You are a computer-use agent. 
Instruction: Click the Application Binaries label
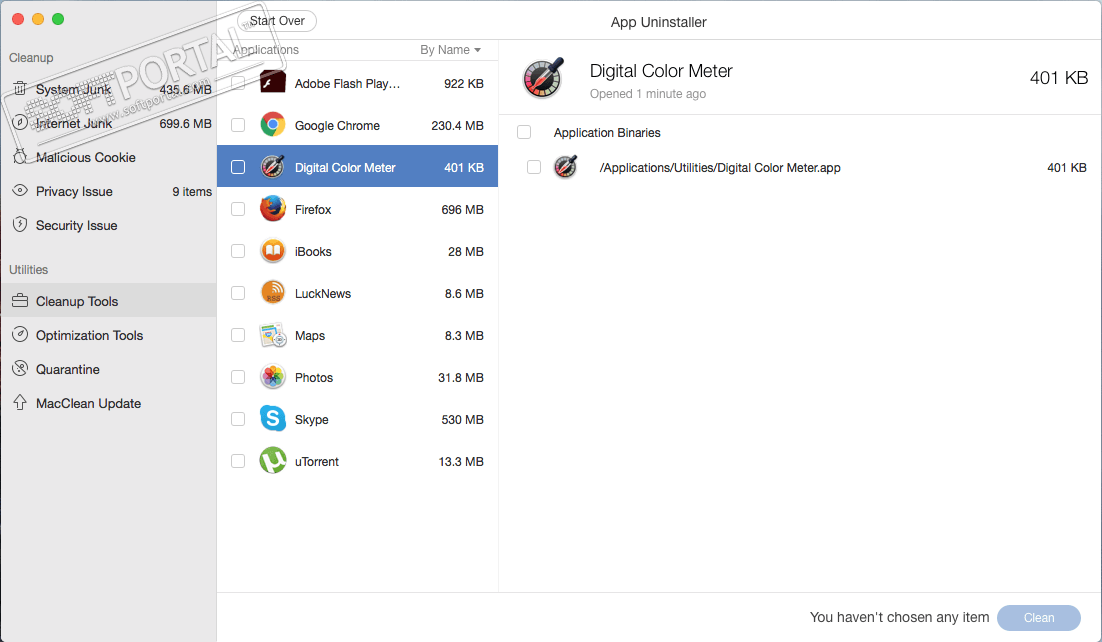[x=607, y=133]
